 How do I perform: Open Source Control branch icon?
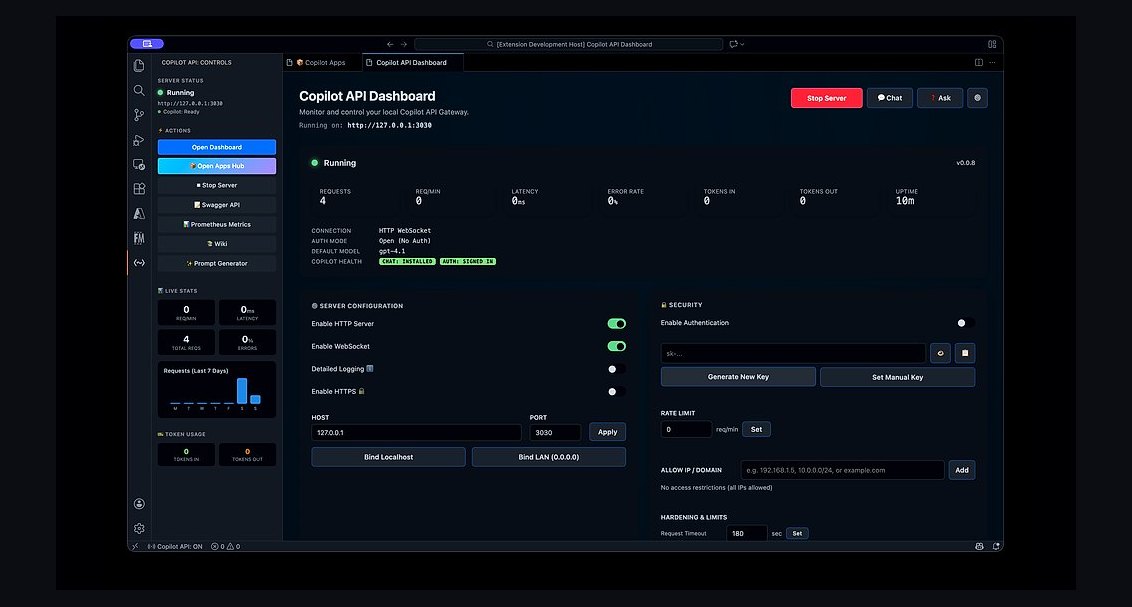(x=139, y=115)
